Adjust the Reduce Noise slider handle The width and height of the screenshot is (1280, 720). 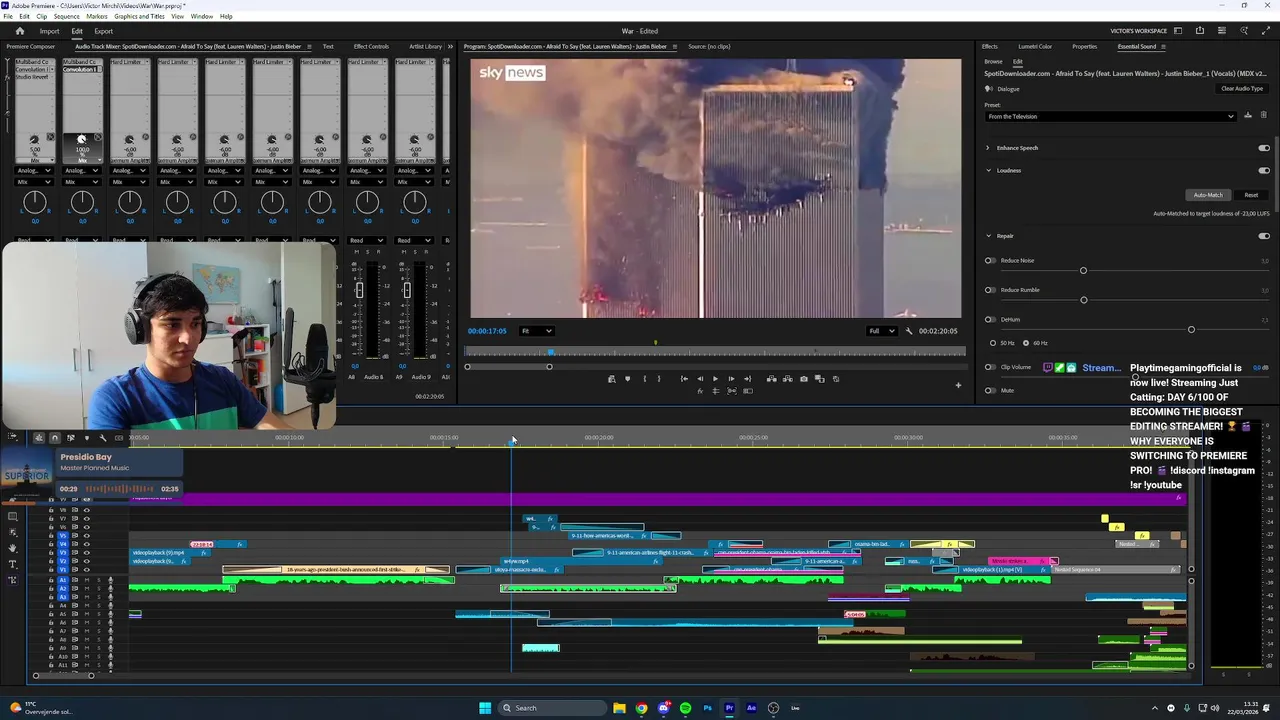coord(1083,271)
